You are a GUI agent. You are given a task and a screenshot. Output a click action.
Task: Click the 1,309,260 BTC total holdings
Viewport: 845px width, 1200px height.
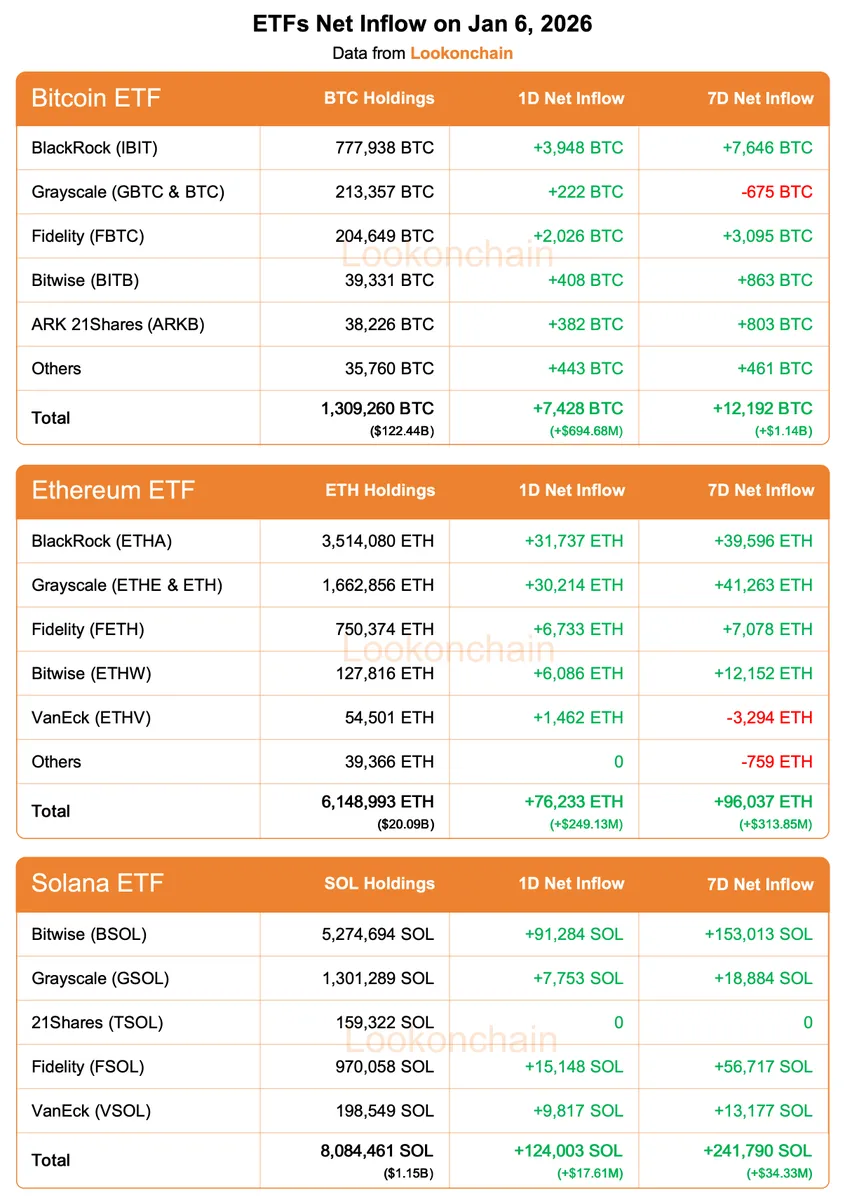pyautogui.click(x=378, y=409)
